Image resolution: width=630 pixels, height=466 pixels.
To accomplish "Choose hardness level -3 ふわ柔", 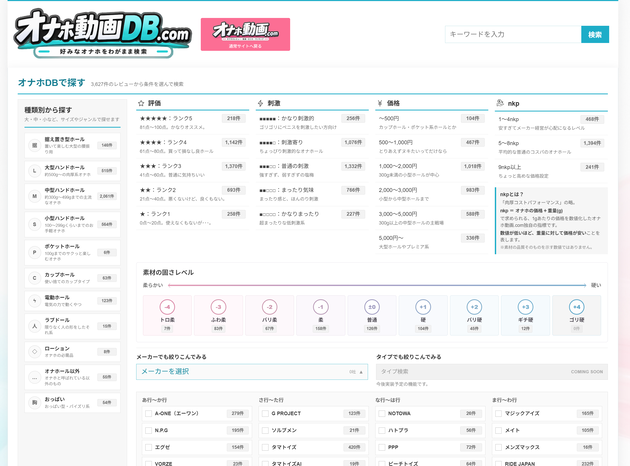I will coord(219,315).
